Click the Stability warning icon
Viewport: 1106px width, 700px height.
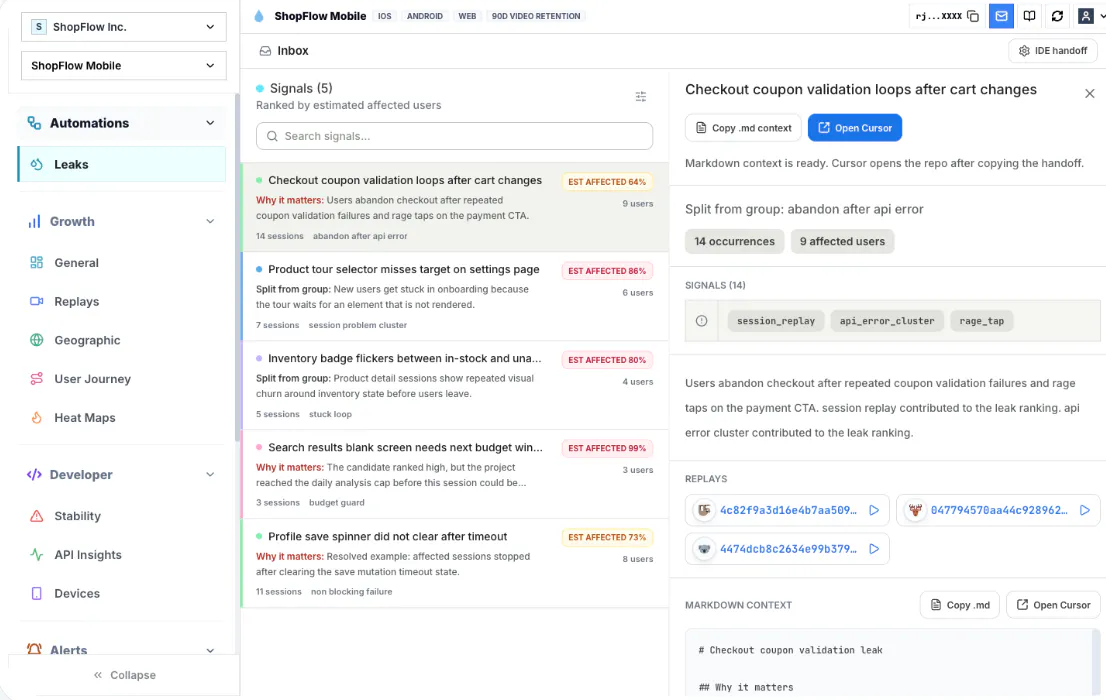point(37,516)
